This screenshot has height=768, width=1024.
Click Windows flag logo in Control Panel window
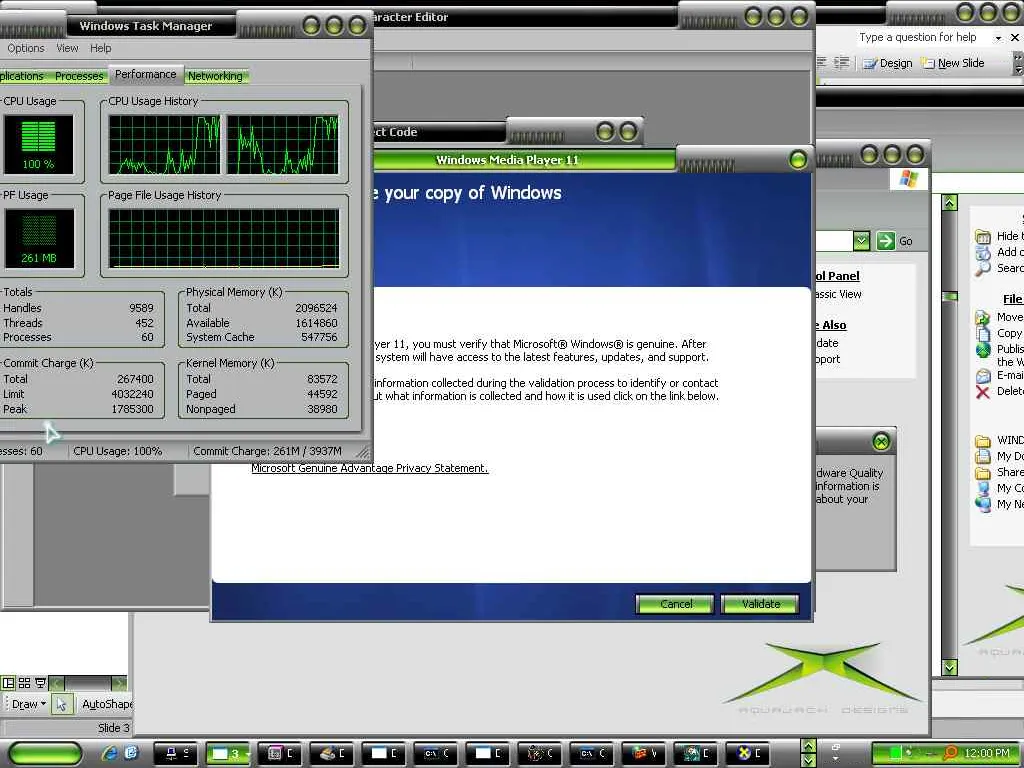(908, 178)
